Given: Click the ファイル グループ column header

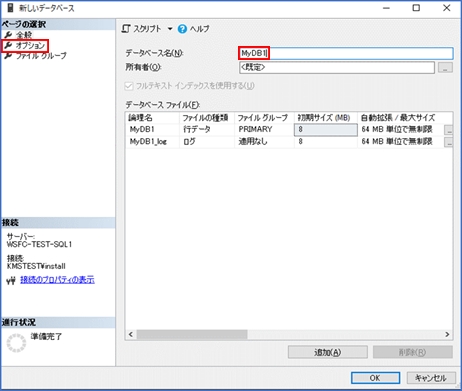Looking at the screenshot, I should 264,118.
